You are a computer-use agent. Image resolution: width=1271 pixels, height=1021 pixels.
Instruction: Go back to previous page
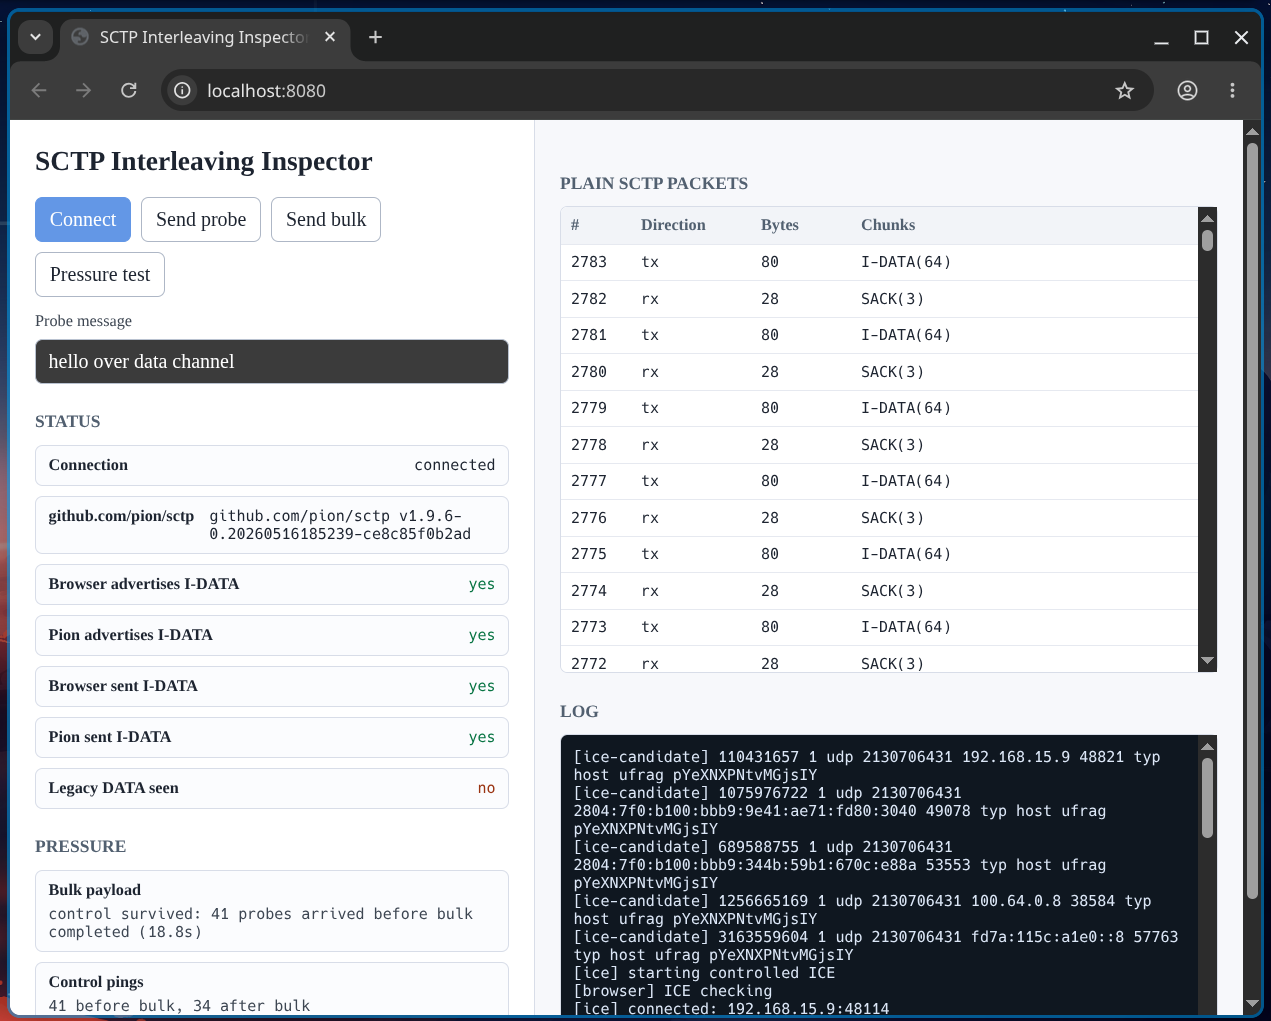point(39,90)
